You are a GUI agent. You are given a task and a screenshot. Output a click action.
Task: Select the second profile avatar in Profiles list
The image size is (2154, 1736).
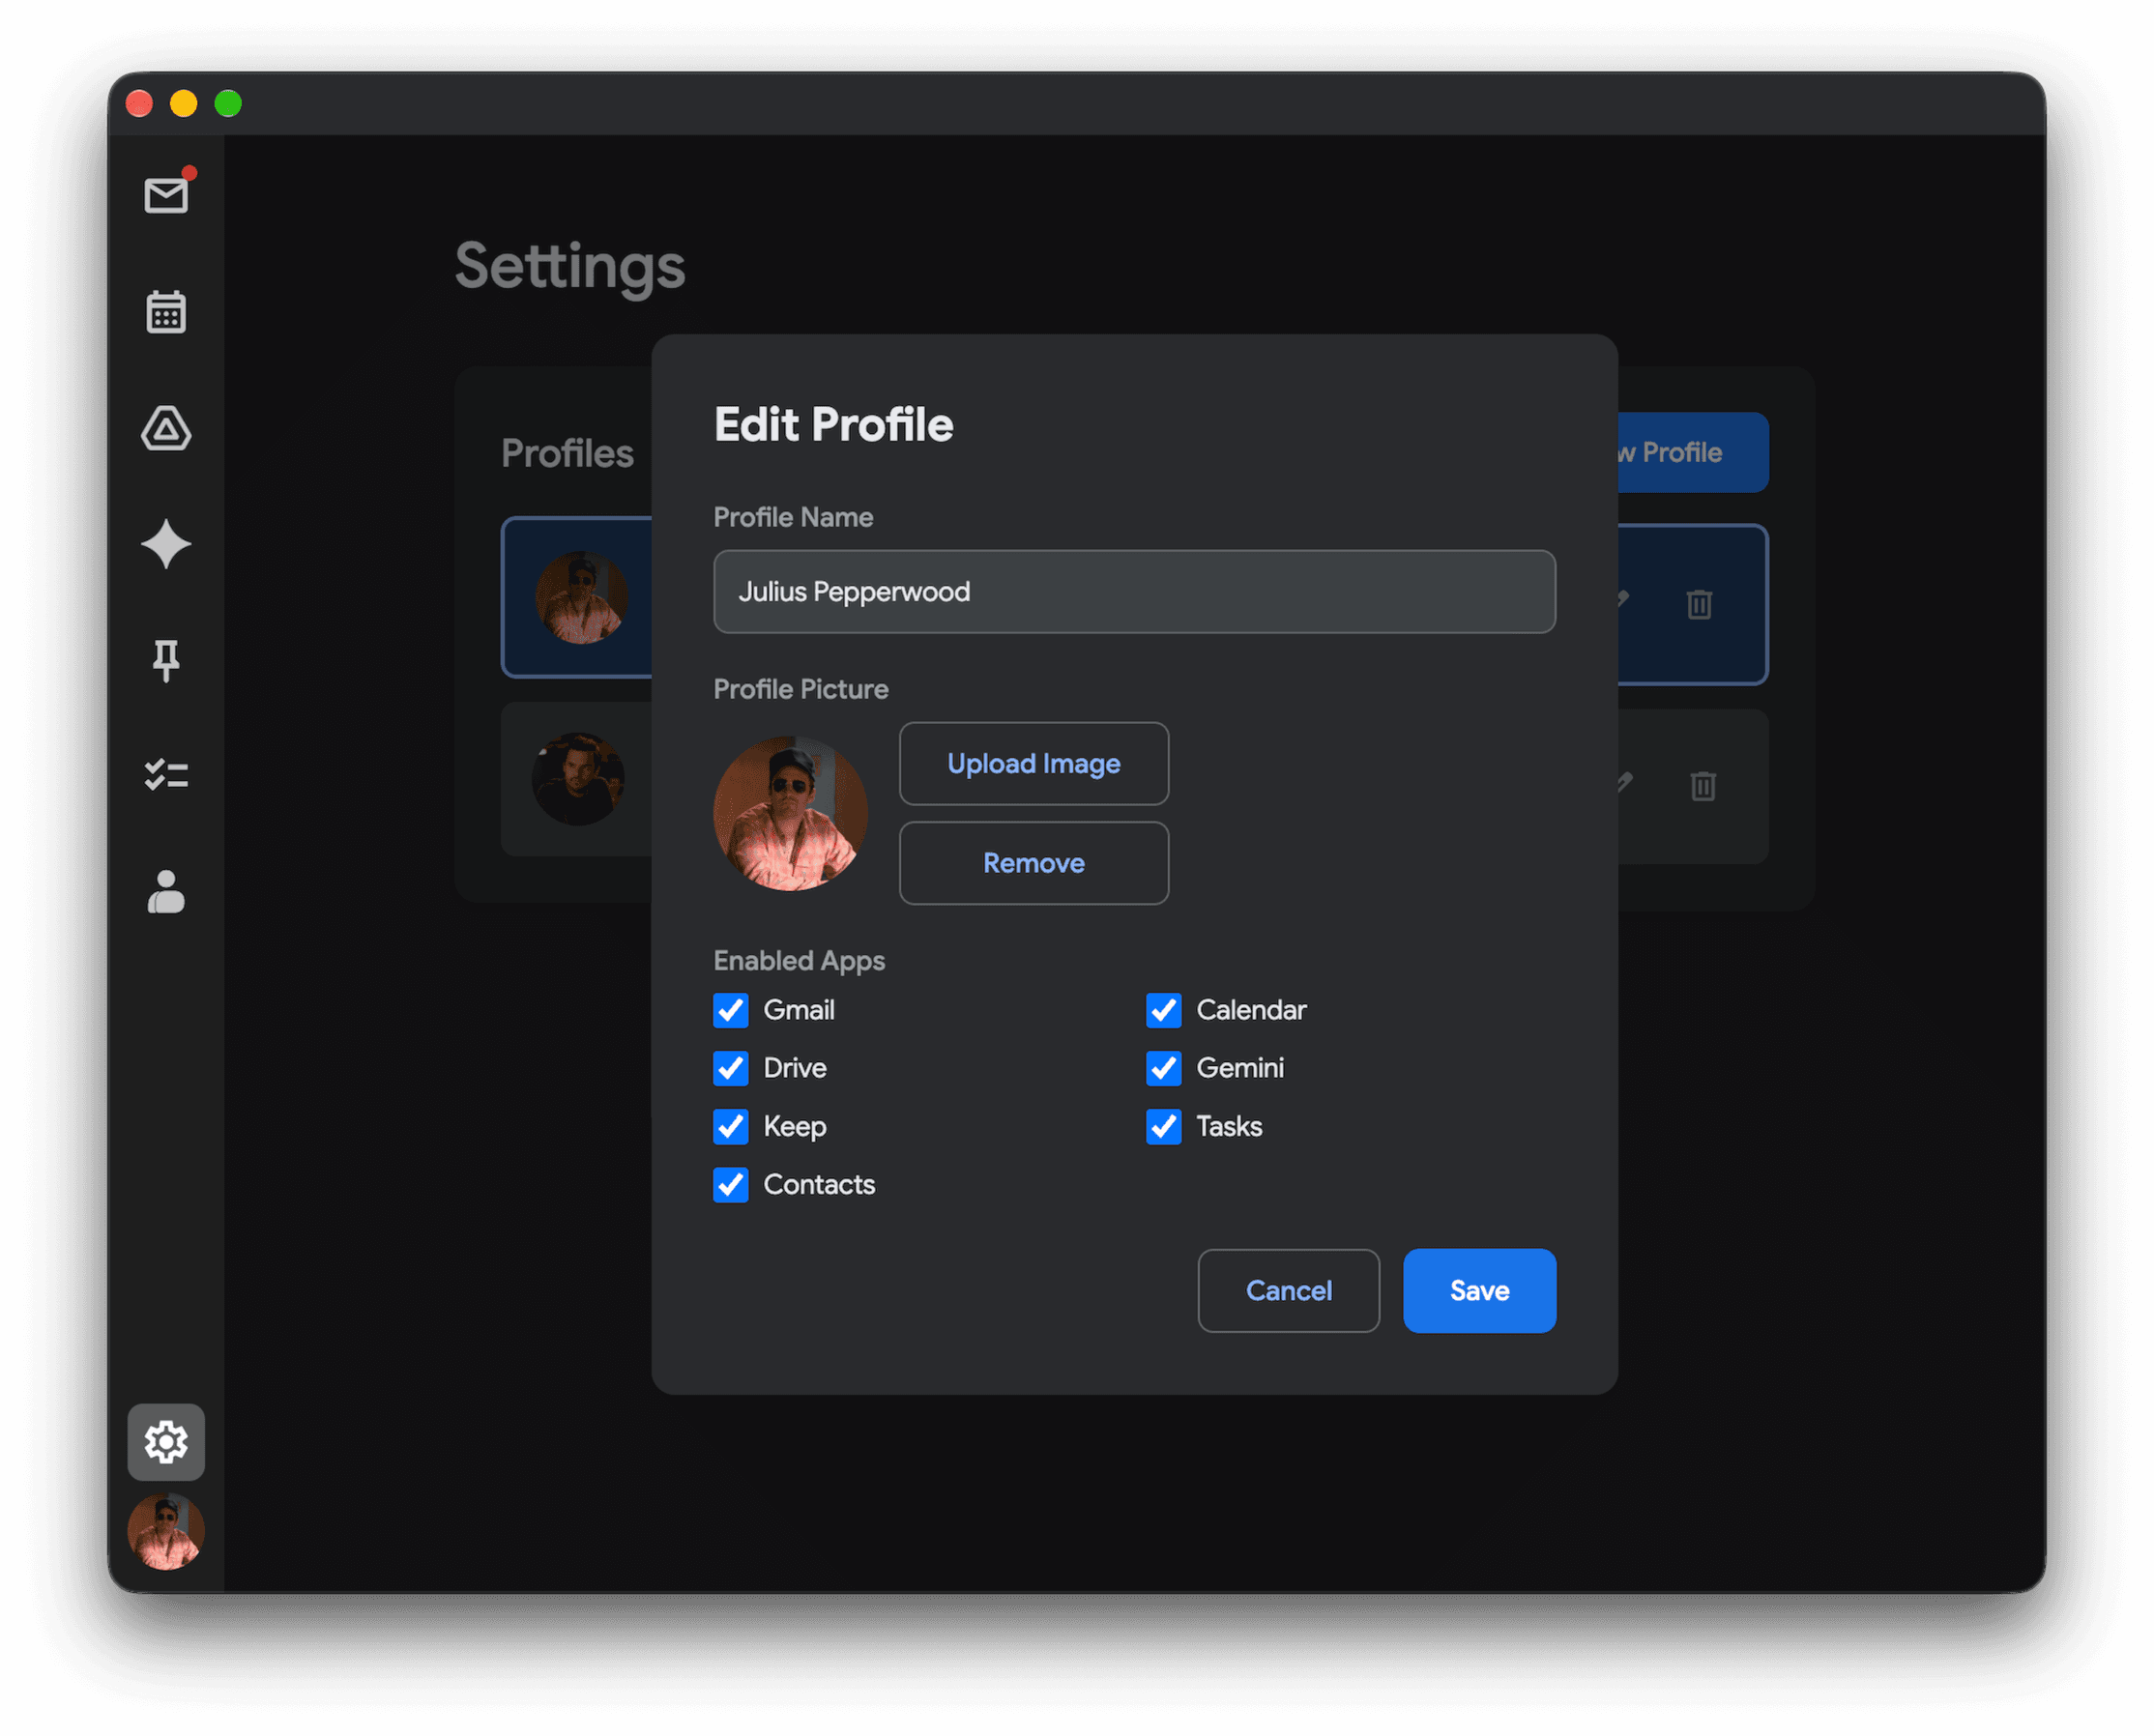tap(578, 779)
